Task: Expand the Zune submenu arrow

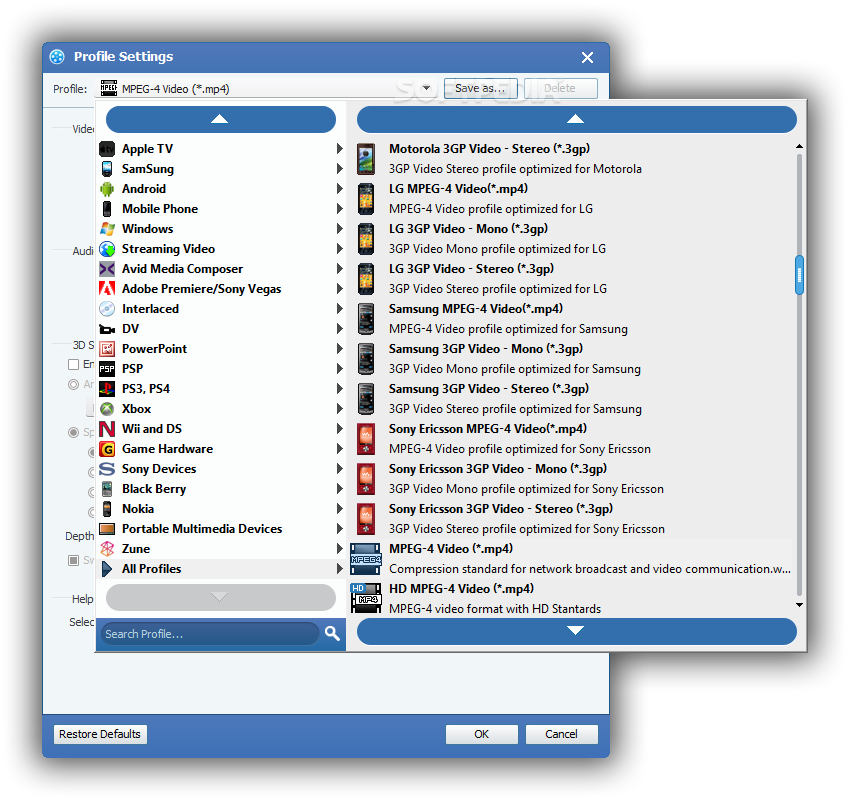Action: 339,549
